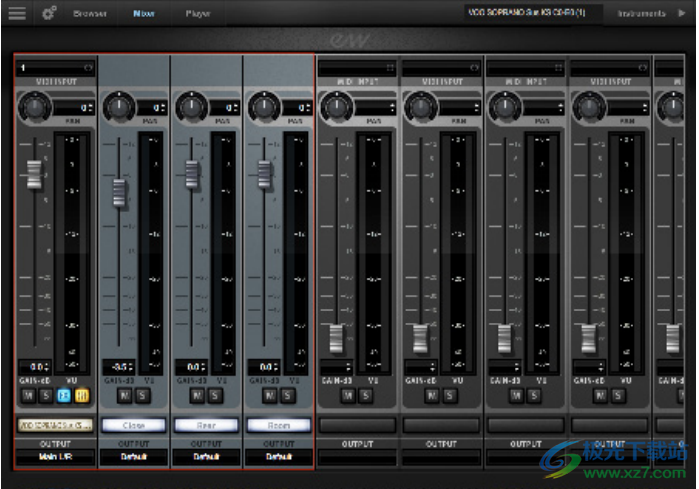The width and height of the screenshot is (699, 489).
Task: Open the Rear channel Default output dropdown
Action: (206, 456)
